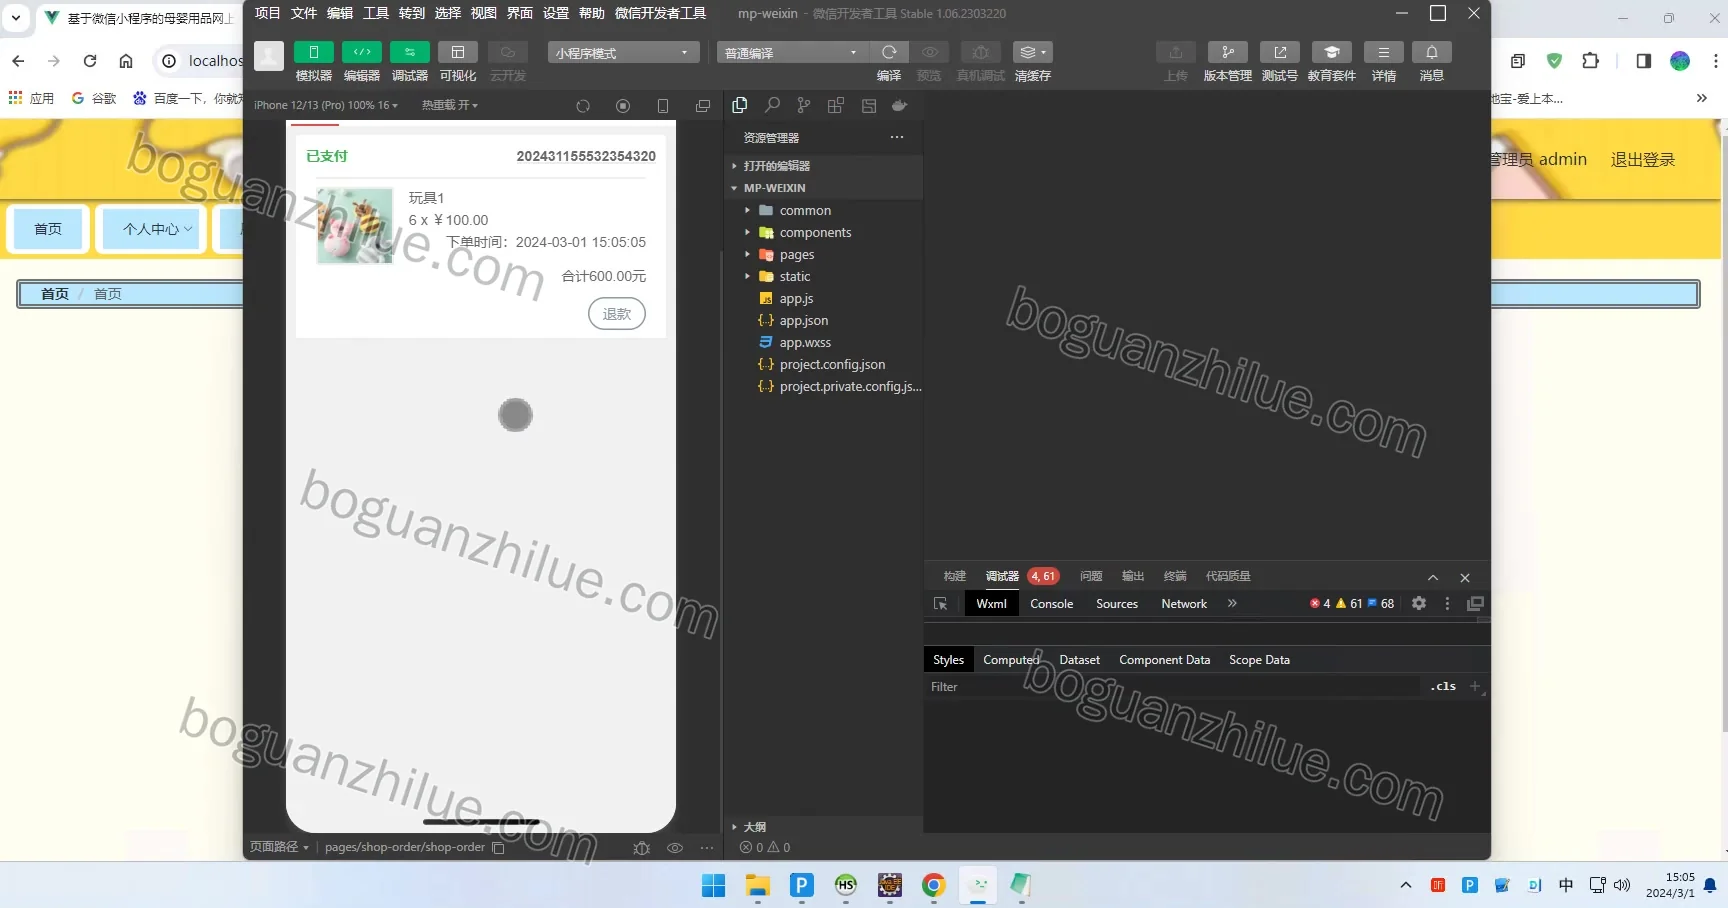Open the 教育套件 education kit icon
This screenshot has height=908, width=1728.
(1332, 52)
